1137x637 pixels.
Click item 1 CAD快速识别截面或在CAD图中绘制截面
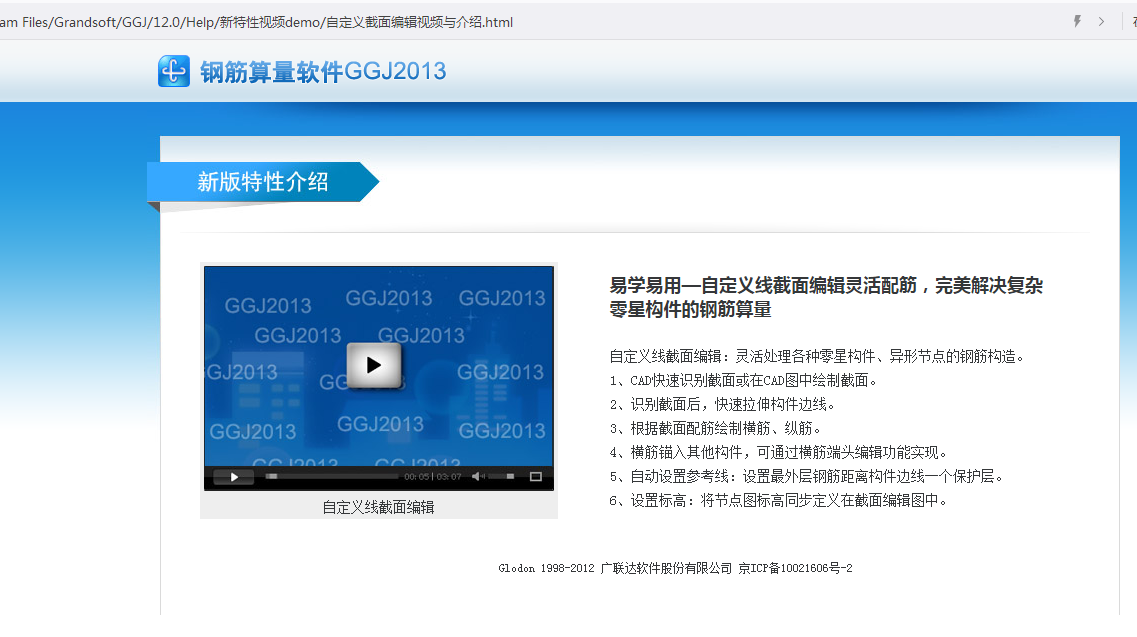743,380
